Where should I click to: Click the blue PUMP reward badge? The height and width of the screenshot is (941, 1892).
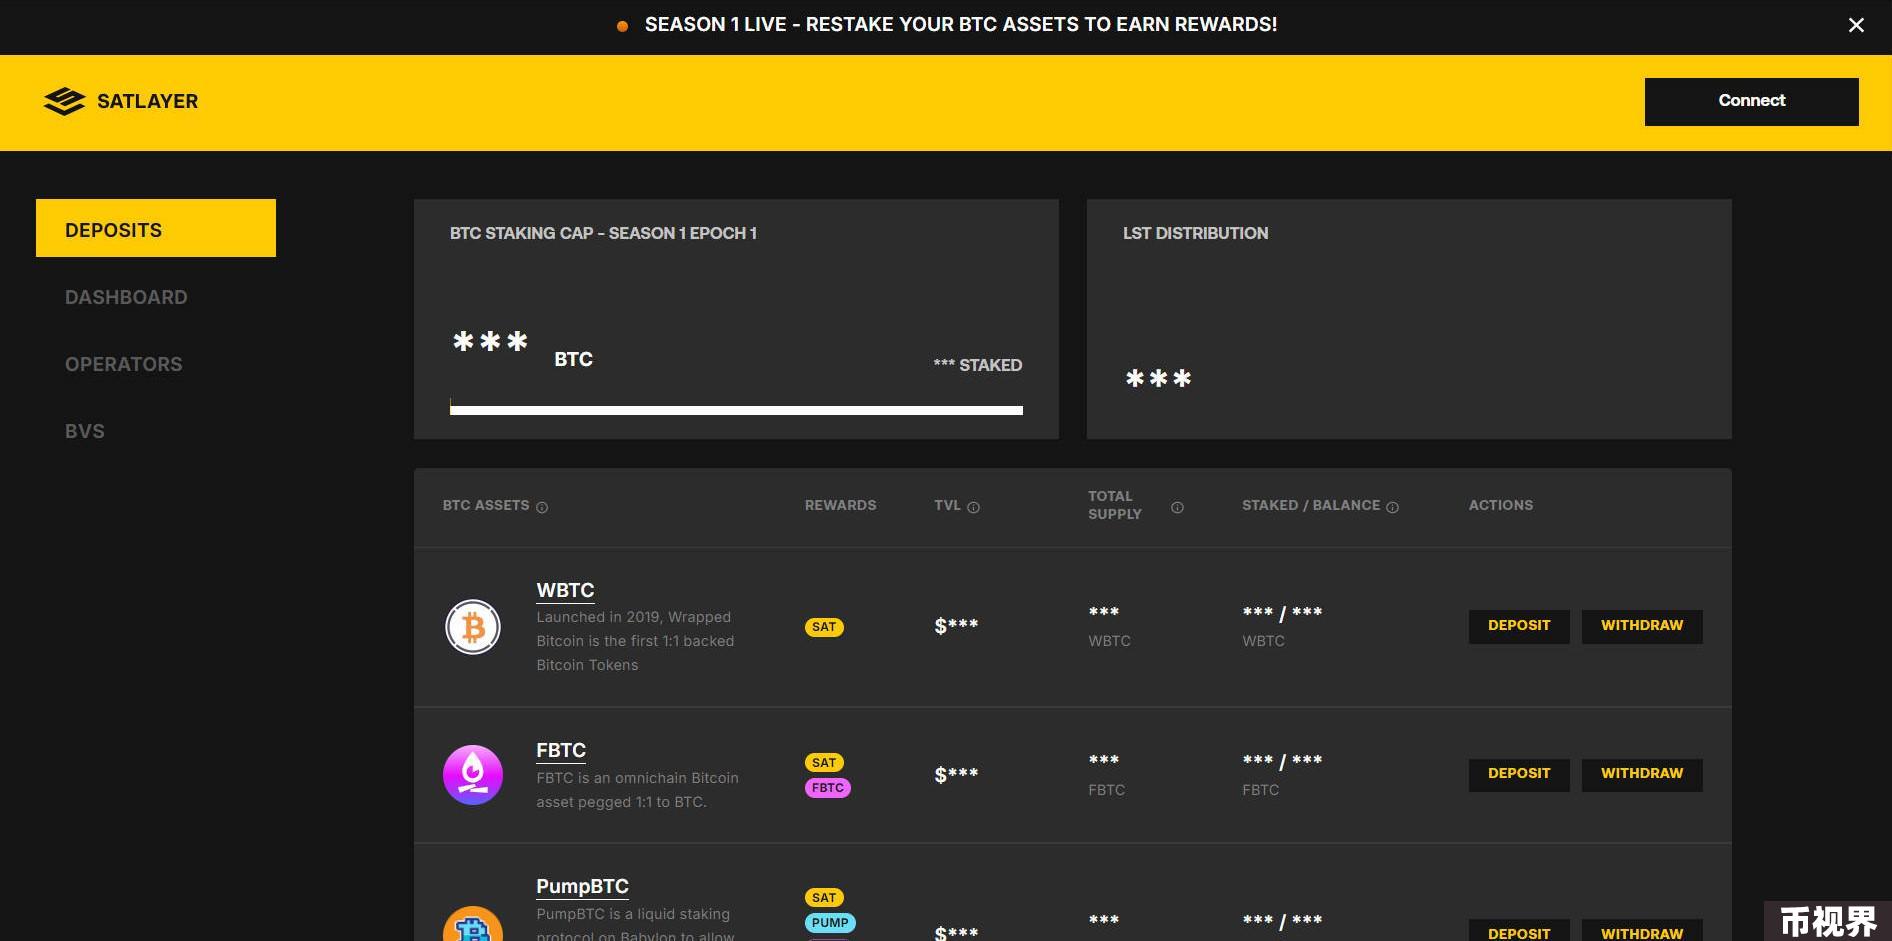(x=830, y=923)
